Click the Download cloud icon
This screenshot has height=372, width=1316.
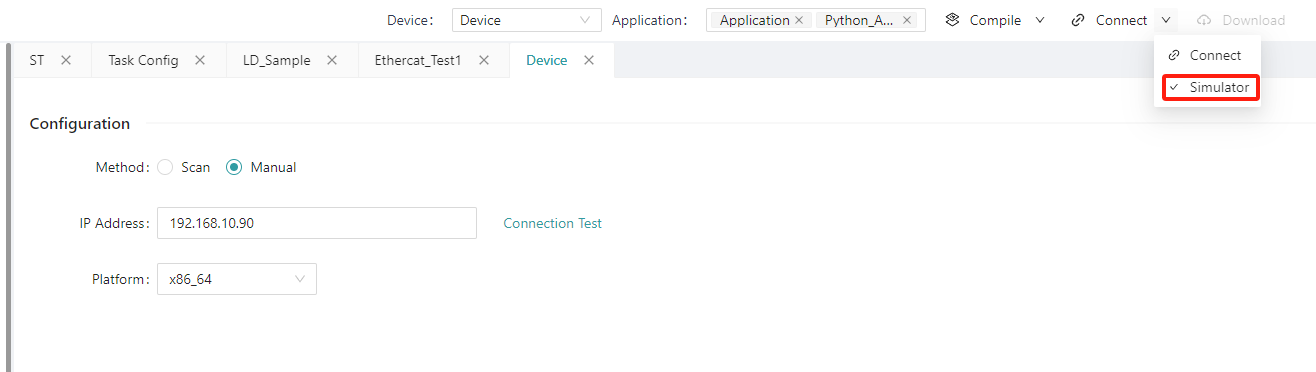[x=1204, y=20]
